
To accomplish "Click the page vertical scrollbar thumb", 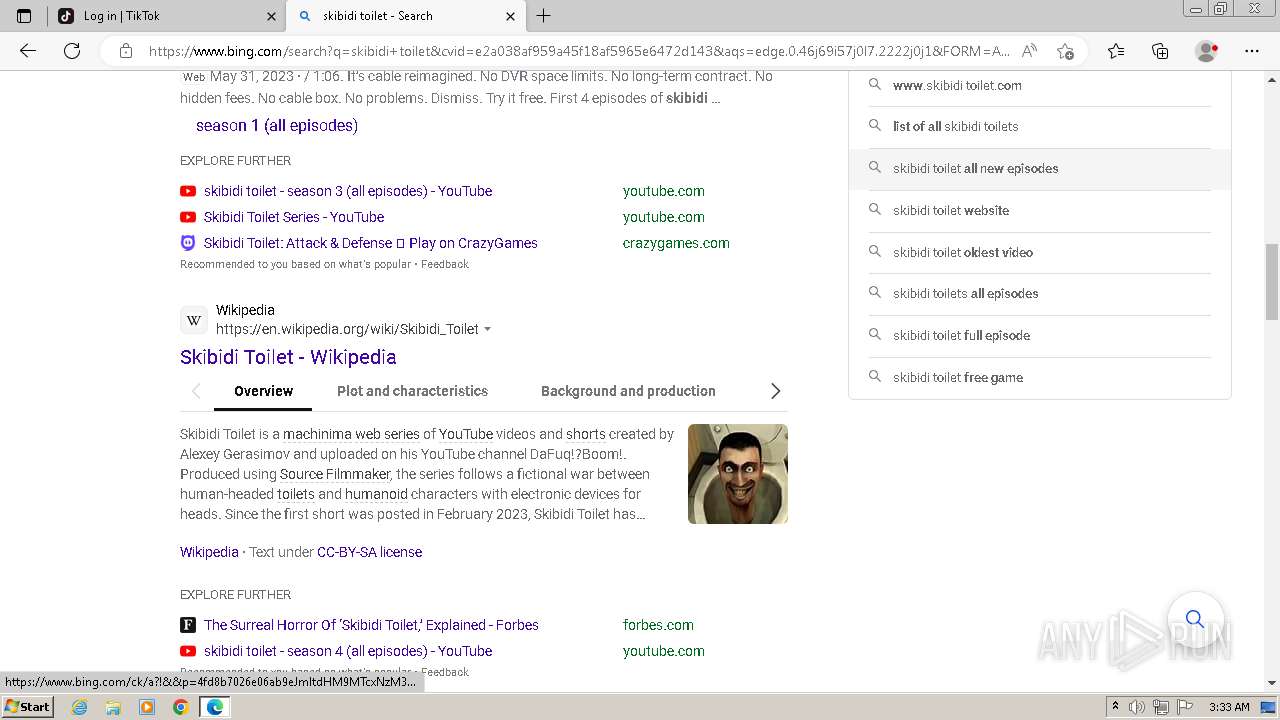I will coord(1272,281).
